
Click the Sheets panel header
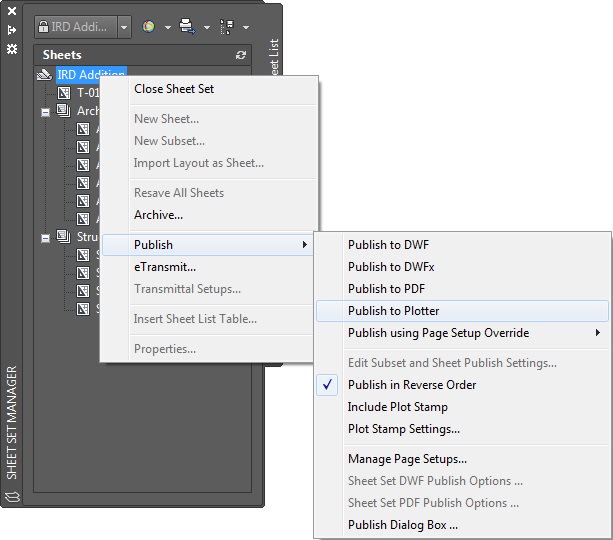click(143, 55)
